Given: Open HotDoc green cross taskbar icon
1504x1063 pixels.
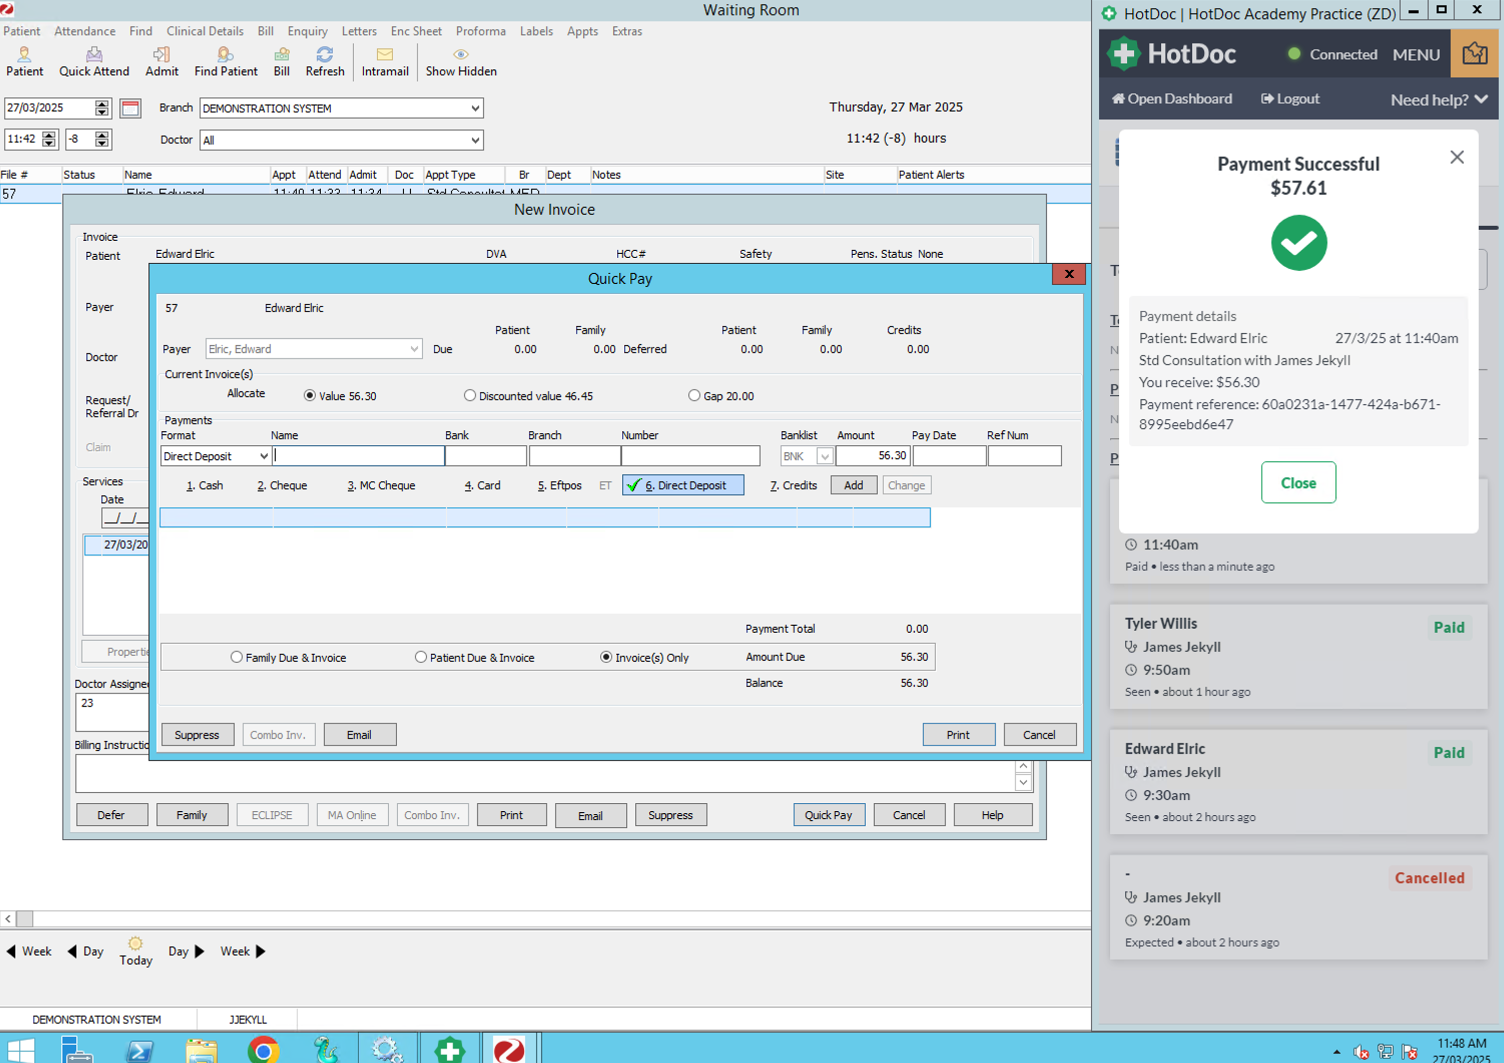Looking at the screenshot, I should pyautogui.click(x=449, y=1049).
